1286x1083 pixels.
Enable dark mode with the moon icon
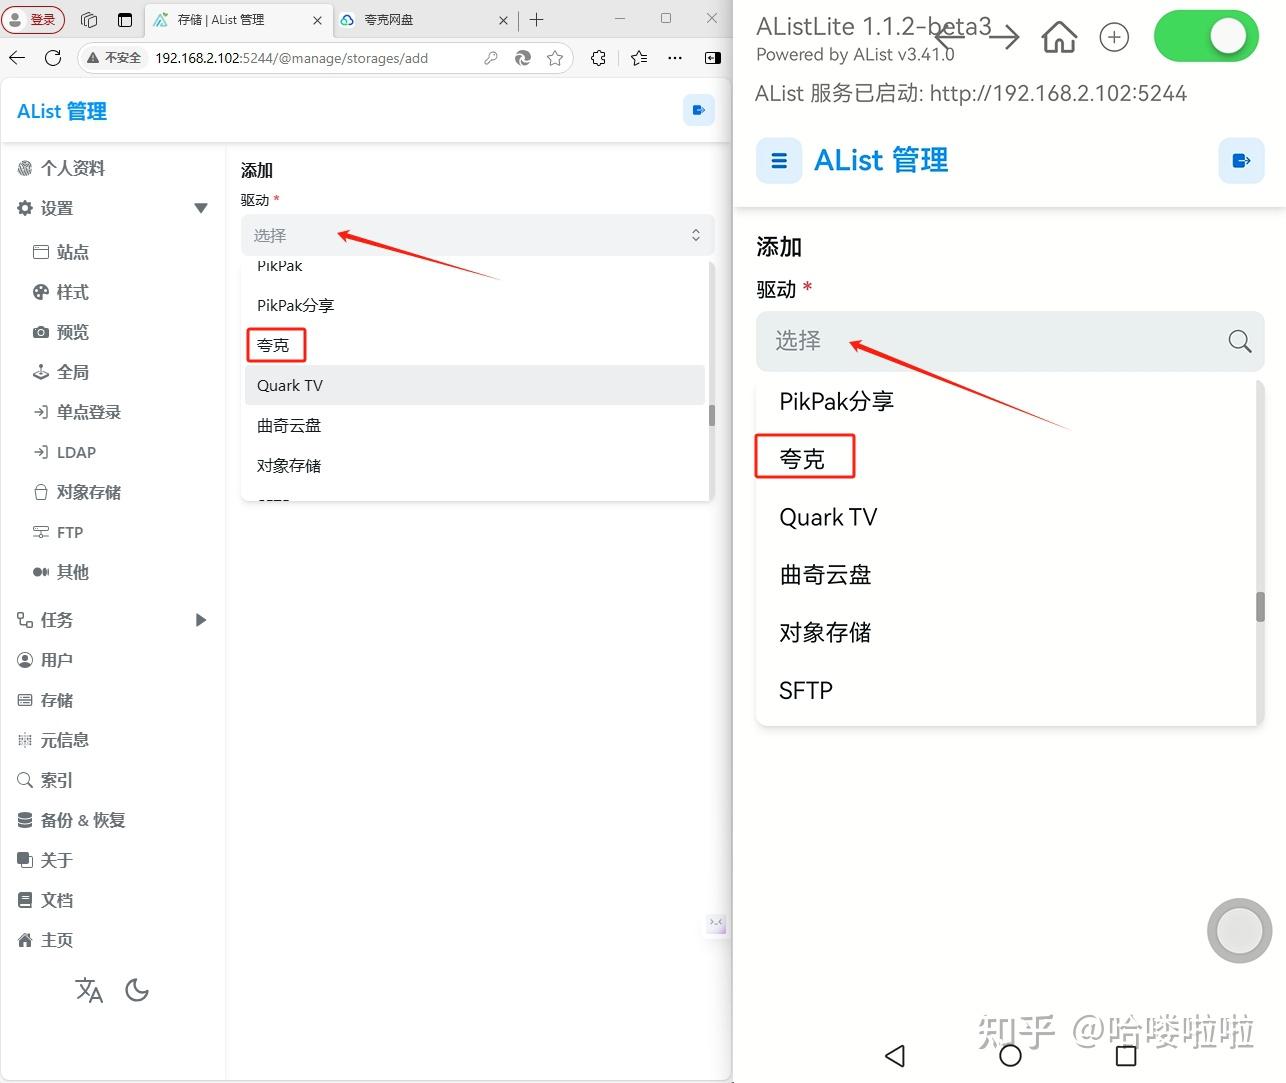137,990
